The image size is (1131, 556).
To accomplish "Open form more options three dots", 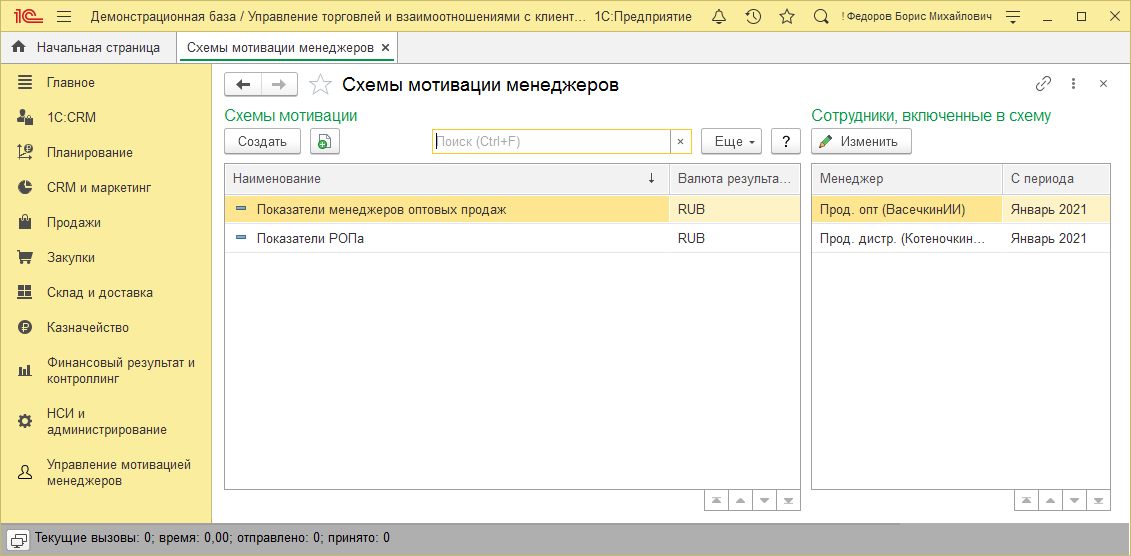I will tap(1073, 84).
